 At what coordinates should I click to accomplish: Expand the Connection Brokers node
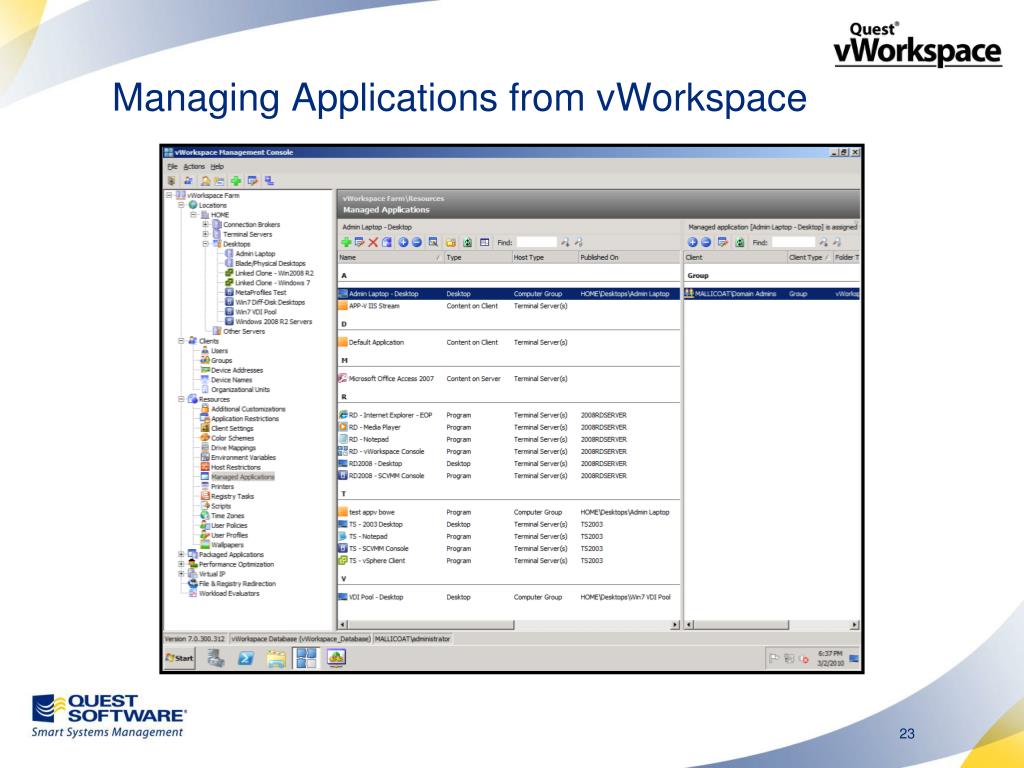pos(206,225)
